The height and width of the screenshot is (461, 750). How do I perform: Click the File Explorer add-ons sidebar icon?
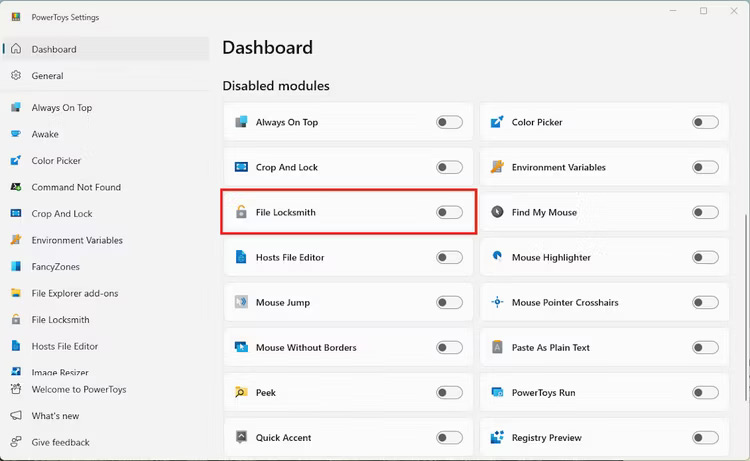point(16,293)
